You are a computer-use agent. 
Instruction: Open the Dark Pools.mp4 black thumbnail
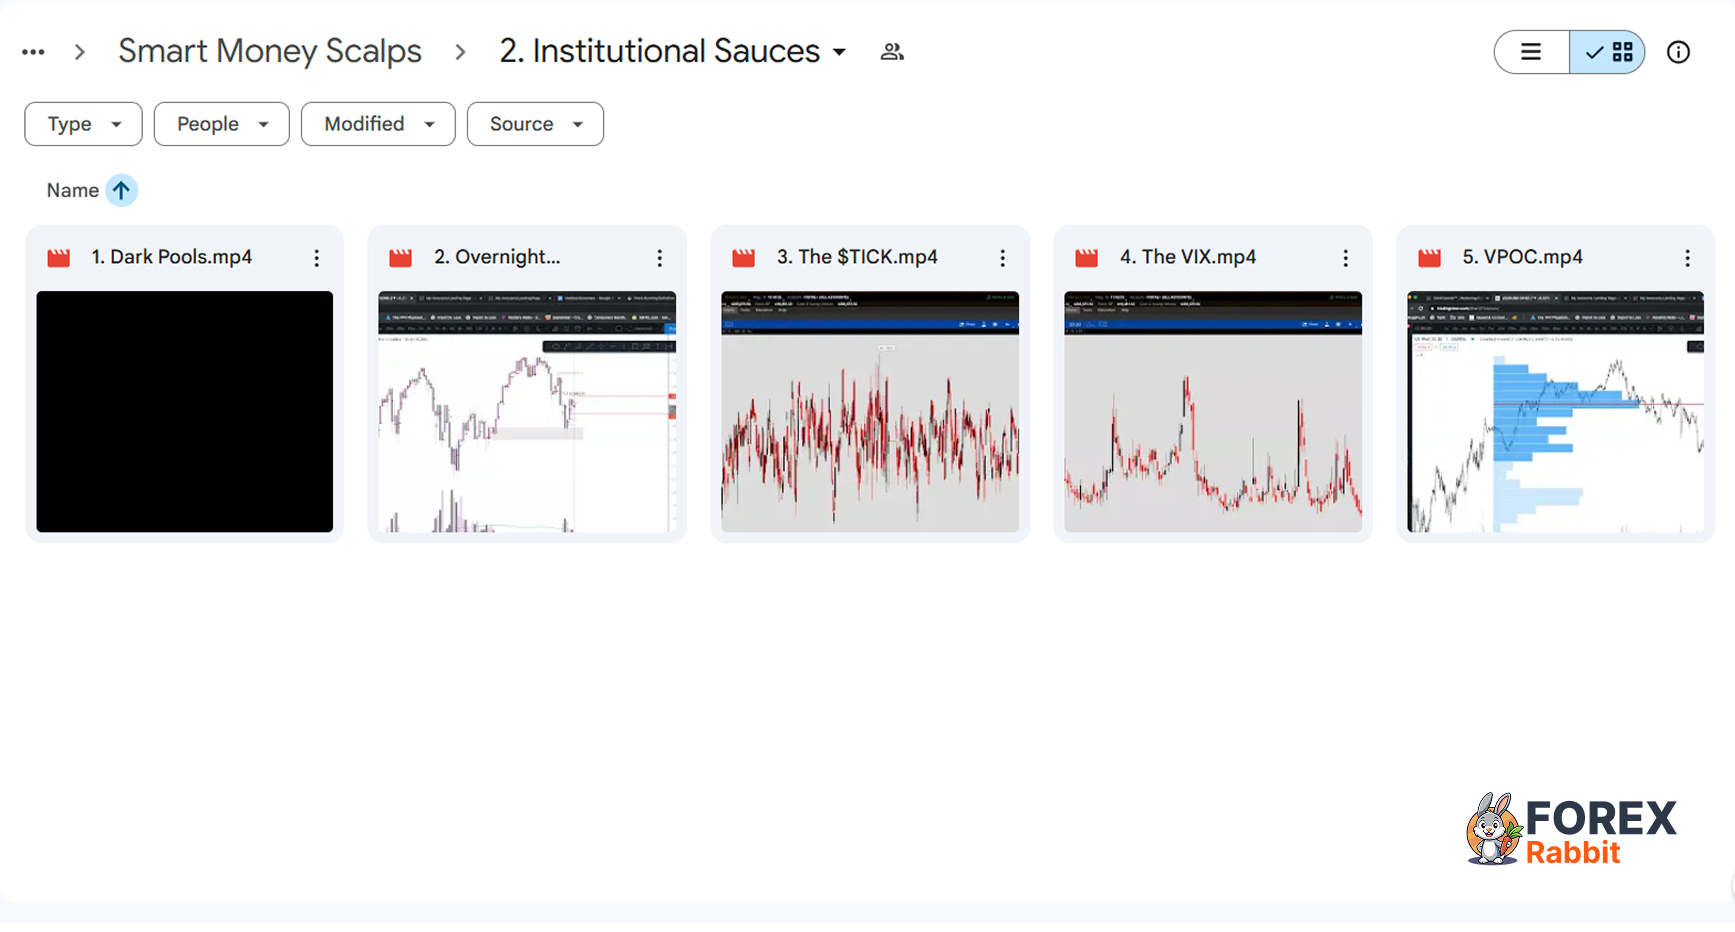tap(185, 411)
